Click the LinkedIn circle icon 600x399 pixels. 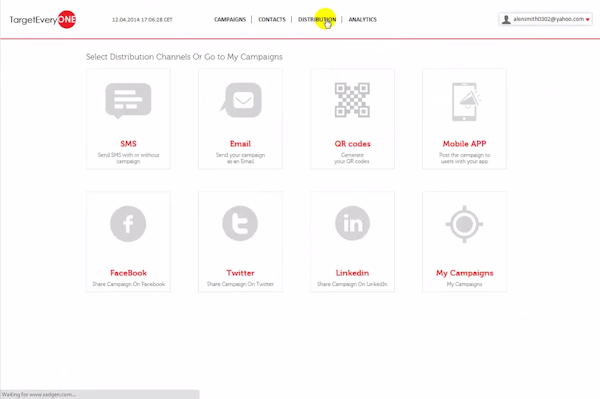[x=352, y=223]
